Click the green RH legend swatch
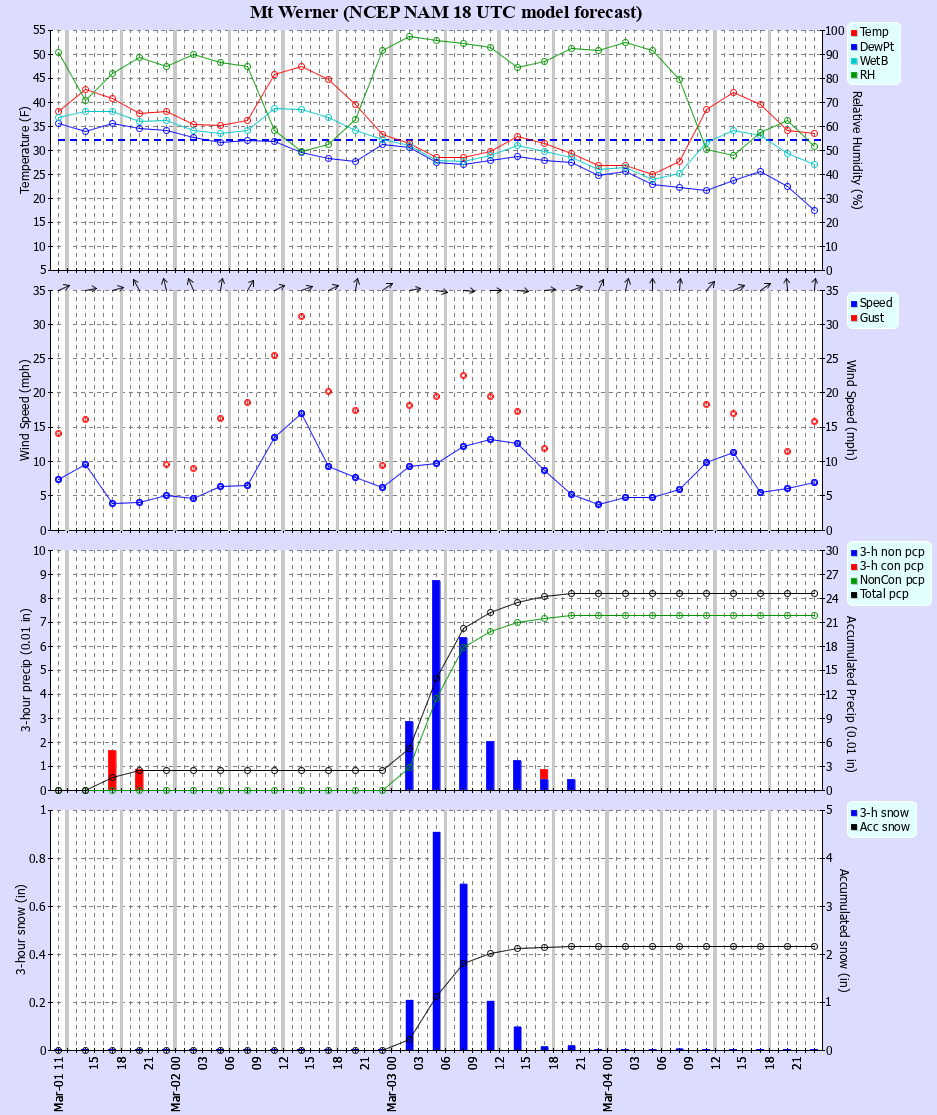This screenshot has width=937, height=1115. click(853, 74)
